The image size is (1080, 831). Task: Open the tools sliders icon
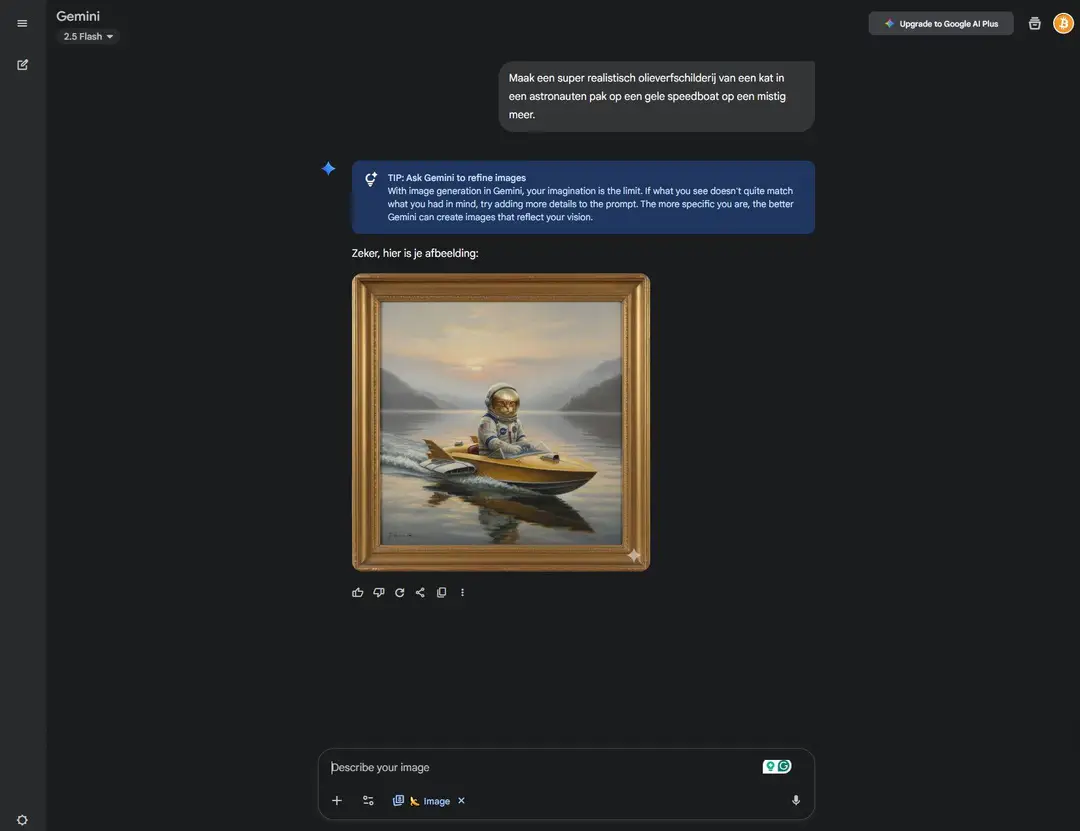[368, 801]
